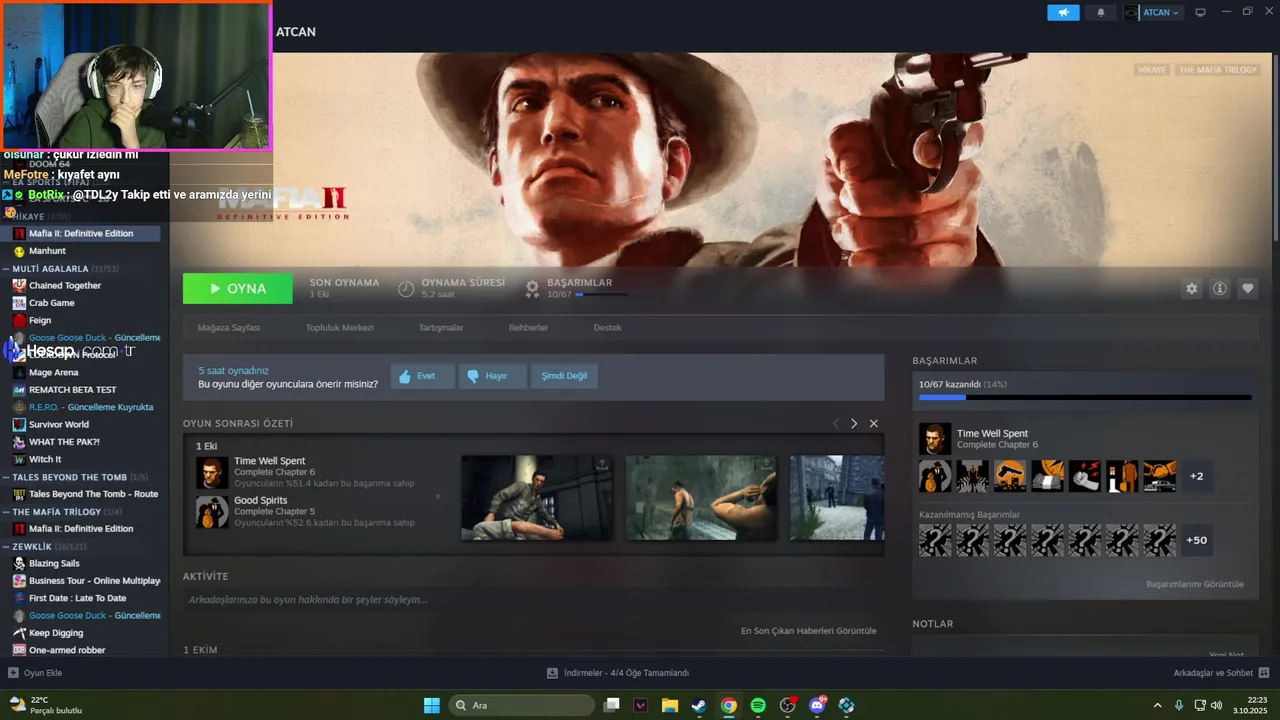Open Arkadaşlar ve Sohbet panel
This screenshot has width=1280, height=720.
[1221, 673]
